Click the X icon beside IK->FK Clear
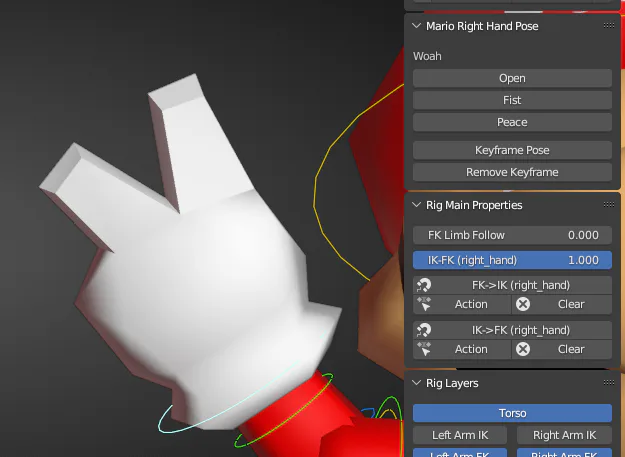The height and width of the screenshot is (457, 625). [x=523, y=349]
